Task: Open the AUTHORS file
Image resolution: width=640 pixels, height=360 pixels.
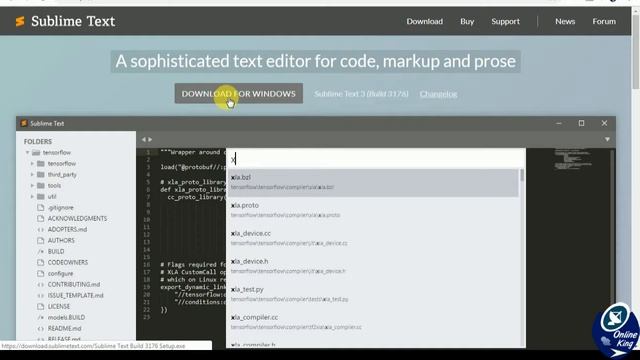Action: tap(61, 240)
